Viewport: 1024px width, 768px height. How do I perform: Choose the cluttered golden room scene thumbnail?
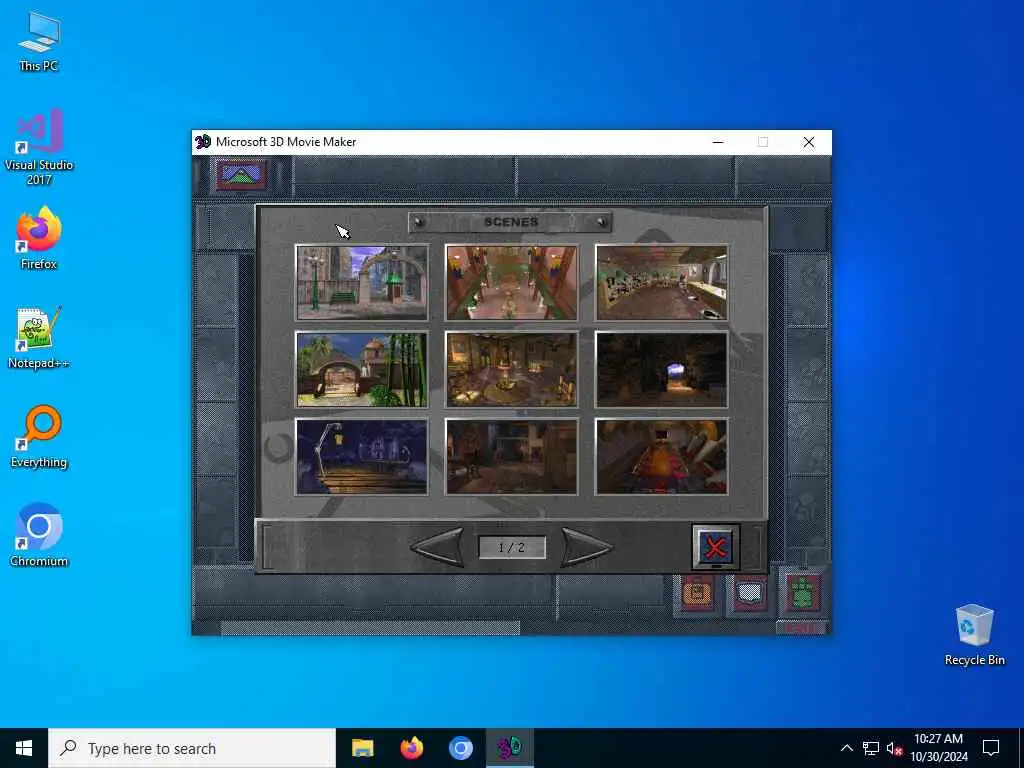(511, 369)
